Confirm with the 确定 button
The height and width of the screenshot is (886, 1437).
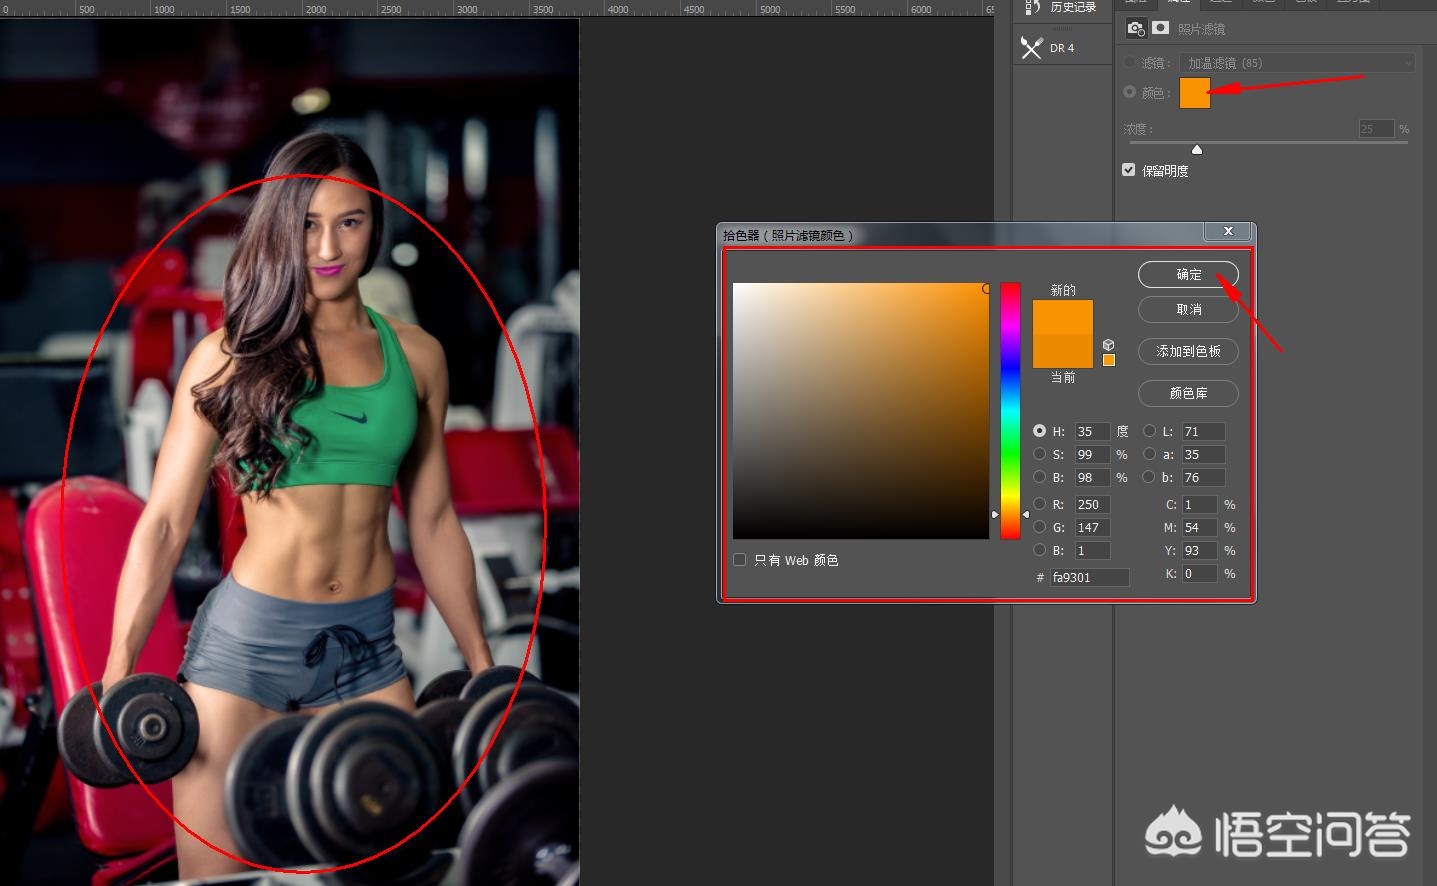[1188, 274]
